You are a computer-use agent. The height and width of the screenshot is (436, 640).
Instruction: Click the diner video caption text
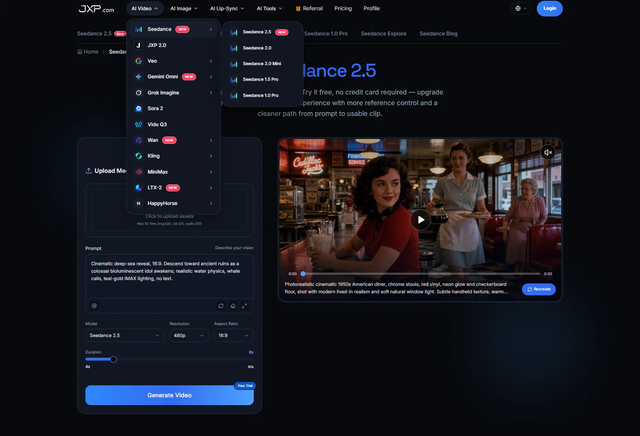tap(396, 288)
